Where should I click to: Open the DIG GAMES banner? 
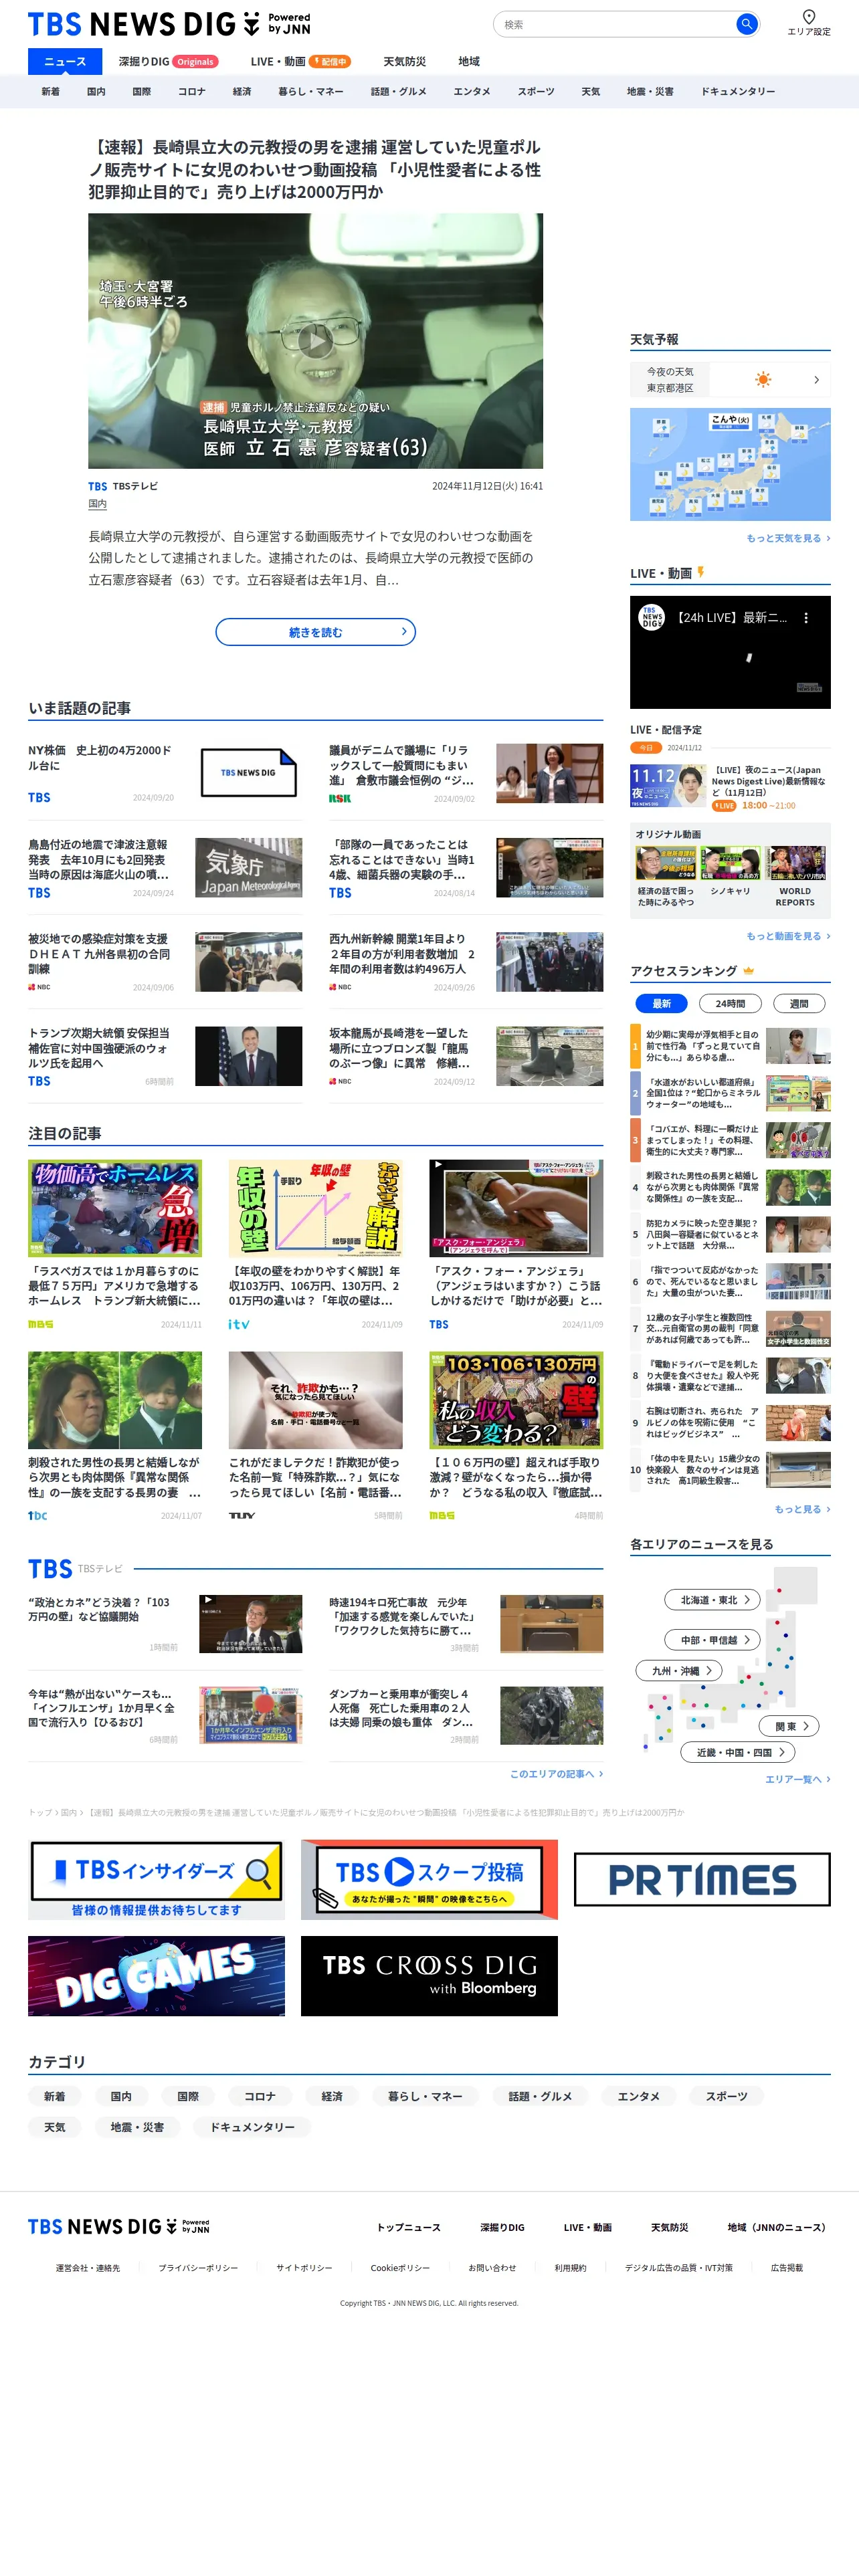pyautogui.click(x=156, y=1975)
